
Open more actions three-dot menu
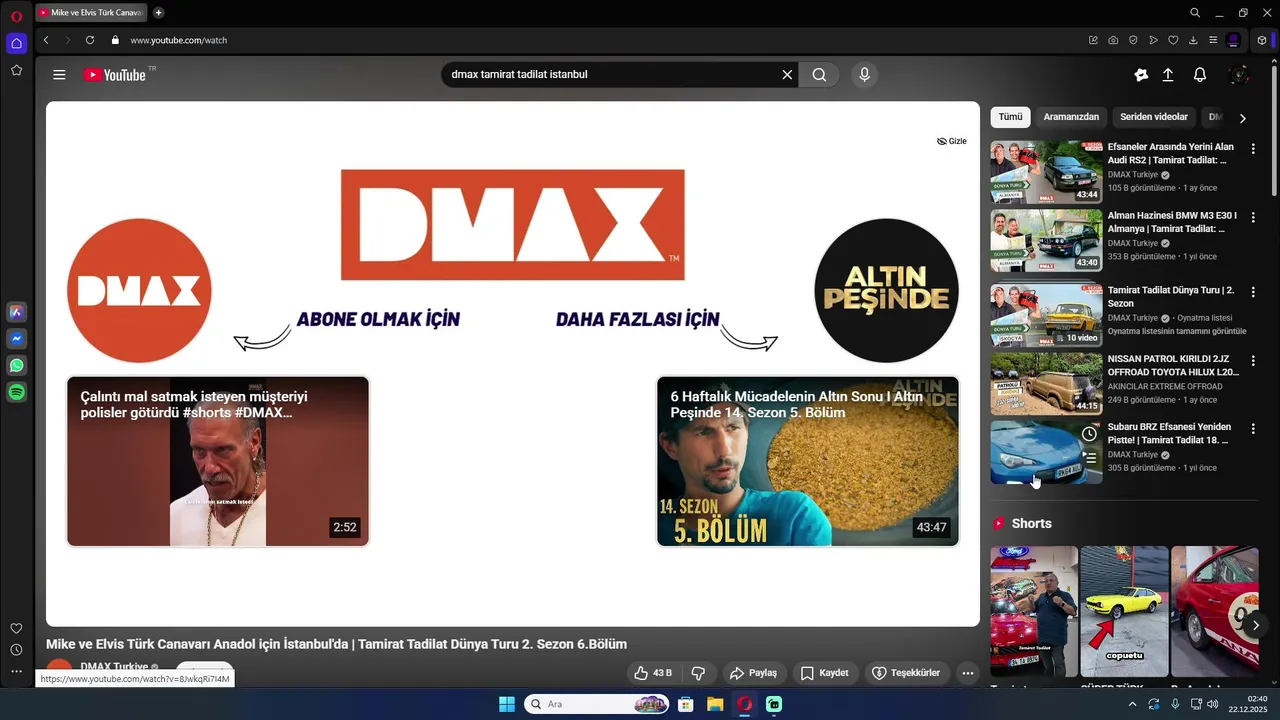pyautogui.click(x=967, y=673)
